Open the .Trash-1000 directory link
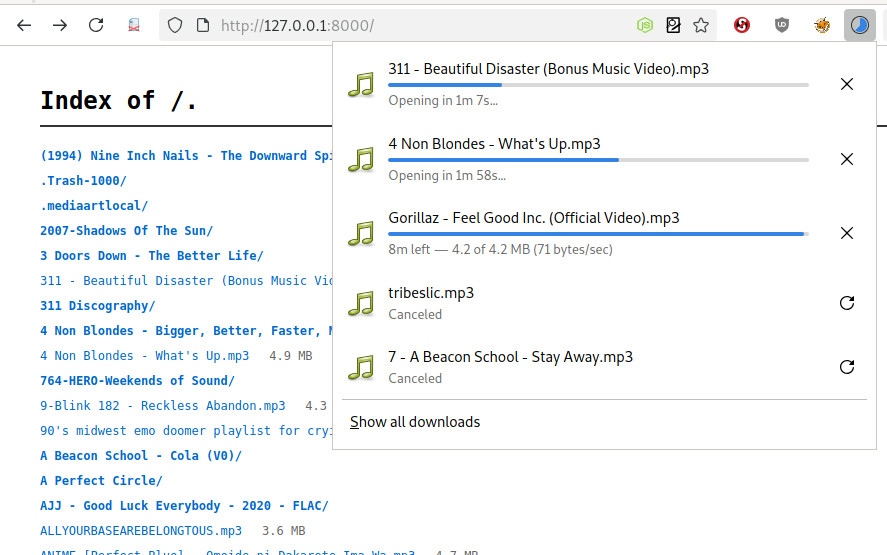The width and height of the screenshot is (887, 555). [x=83, y=181]
